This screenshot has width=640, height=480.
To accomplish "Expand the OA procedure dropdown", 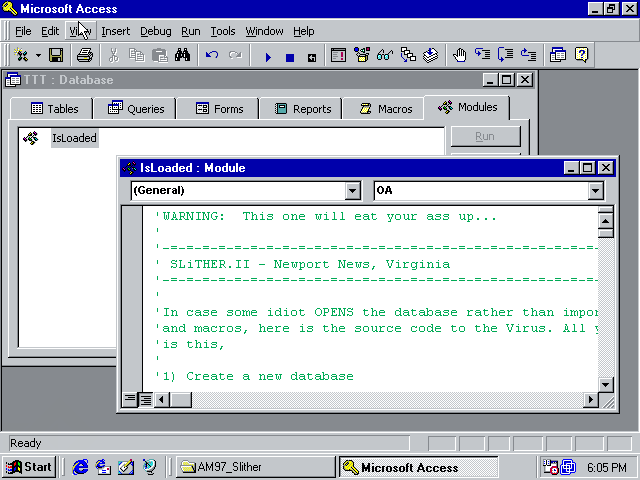I will (x=596, y=191).
